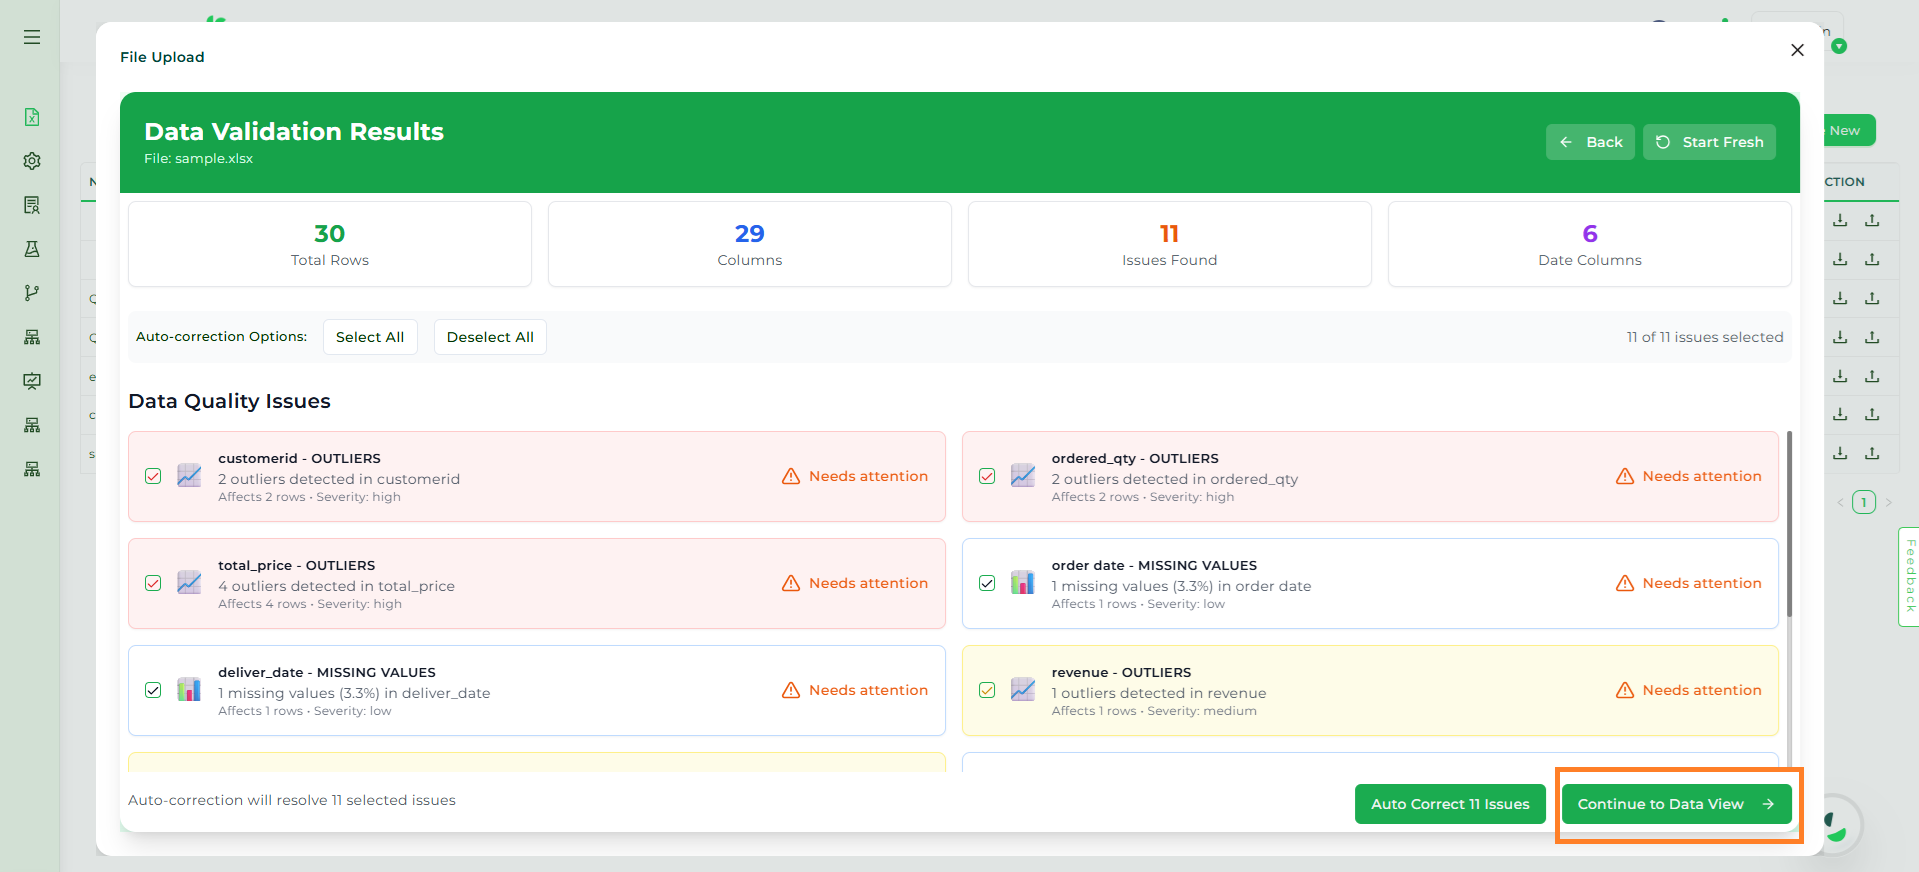1919x872 pixels.
Task: Click the Start Fresh button
Action: 1709,142
